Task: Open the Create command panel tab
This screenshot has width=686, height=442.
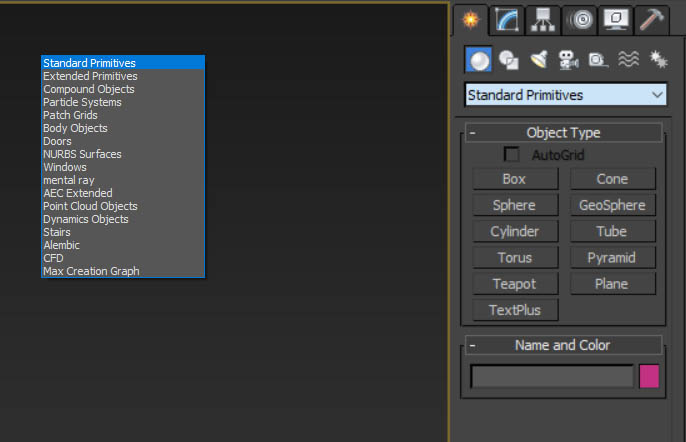Action: pos(471,20)
